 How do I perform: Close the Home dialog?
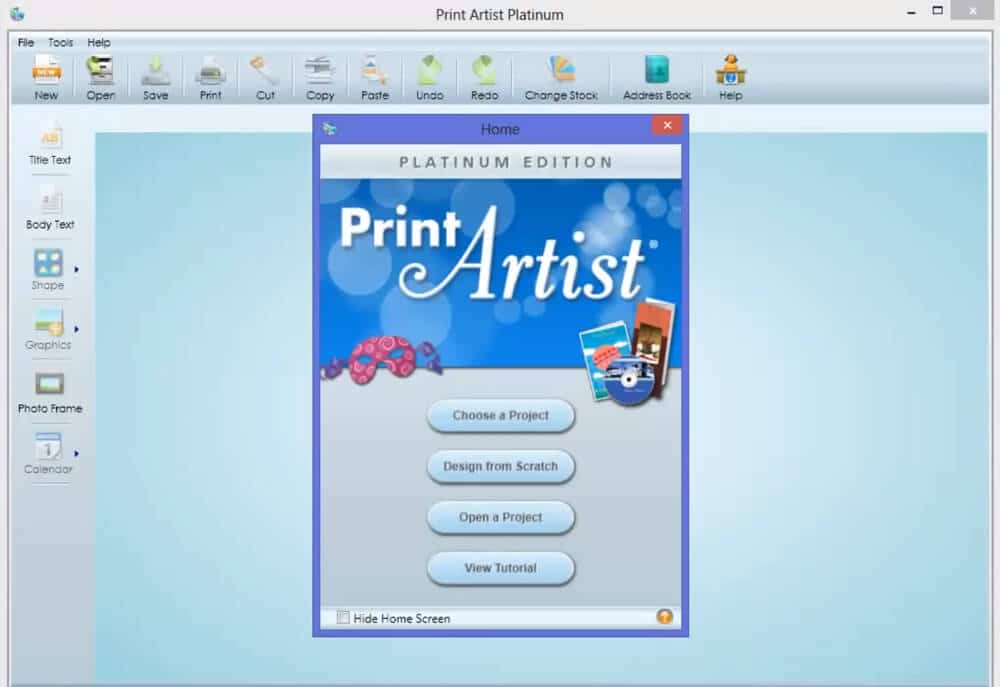pos(667,125)
